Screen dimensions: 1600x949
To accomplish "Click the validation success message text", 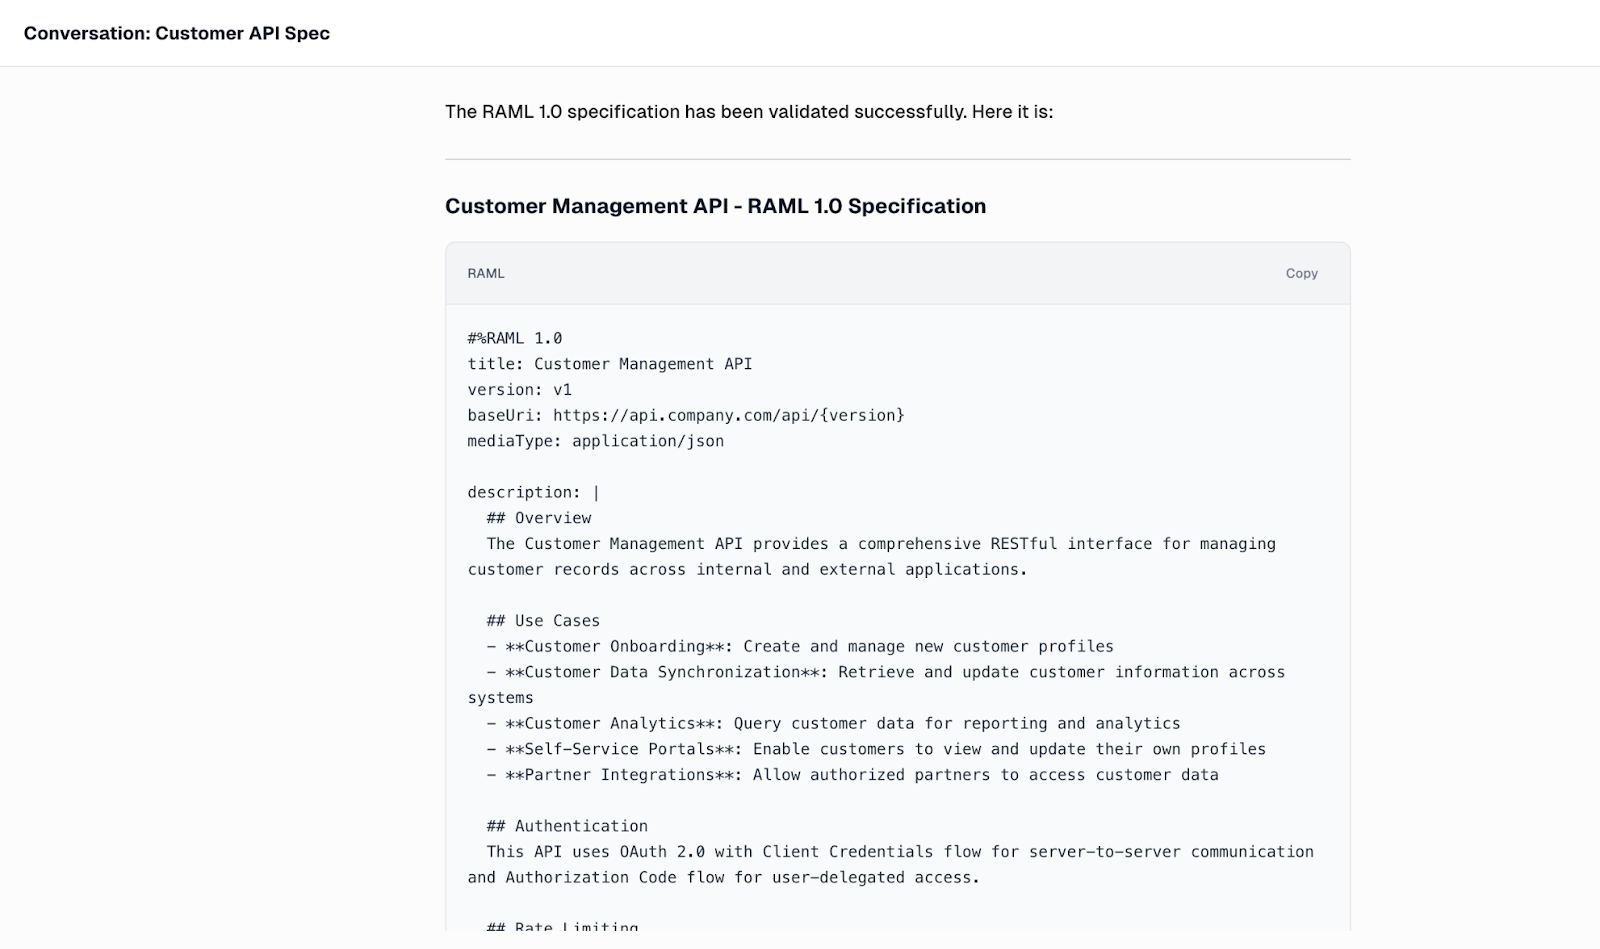I will coord(750,112).
